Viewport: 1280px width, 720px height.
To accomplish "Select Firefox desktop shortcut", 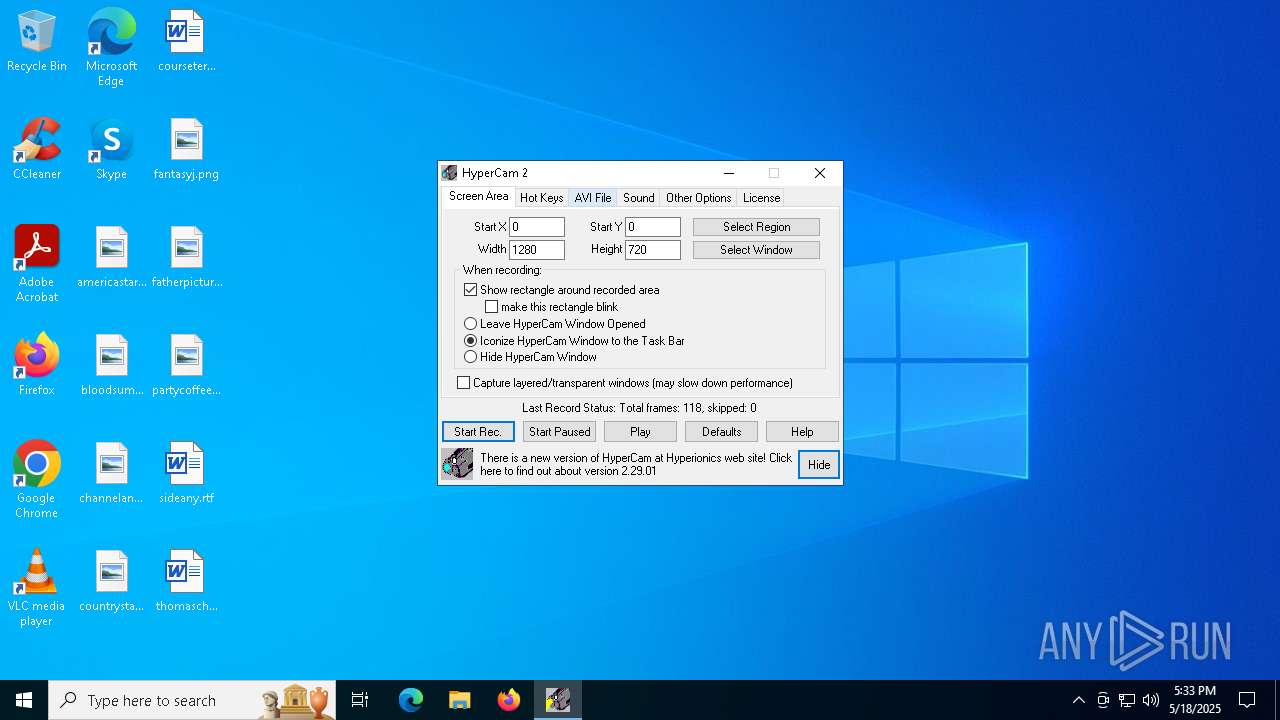I will (x=37, y=366).
